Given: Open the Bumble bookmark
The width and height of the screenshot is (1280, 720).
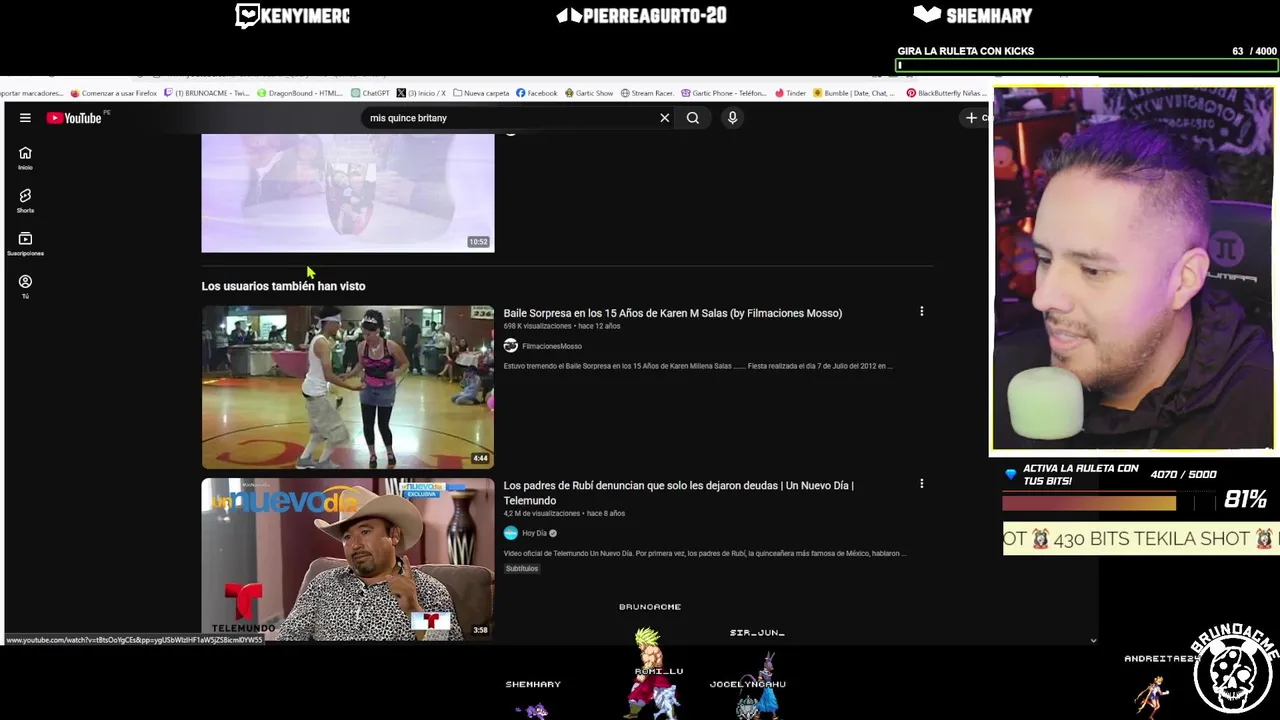Looking at the screenshot, I should pyautogui.click(x=855, y=93).
